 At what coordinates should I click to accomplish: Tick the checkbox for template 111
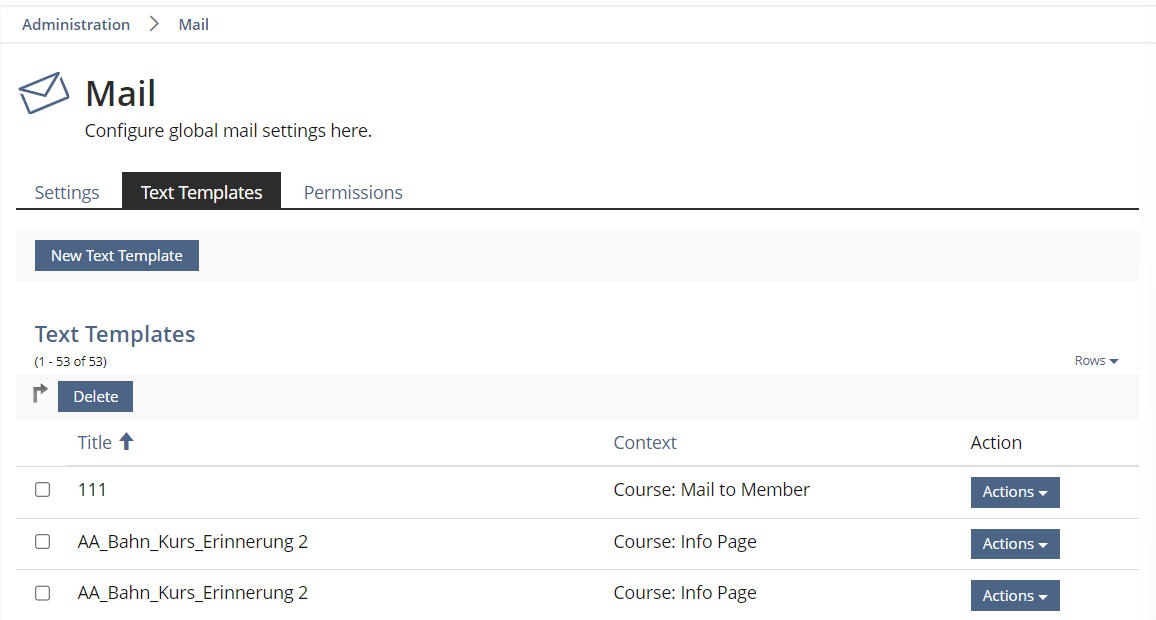pos(43,490)
